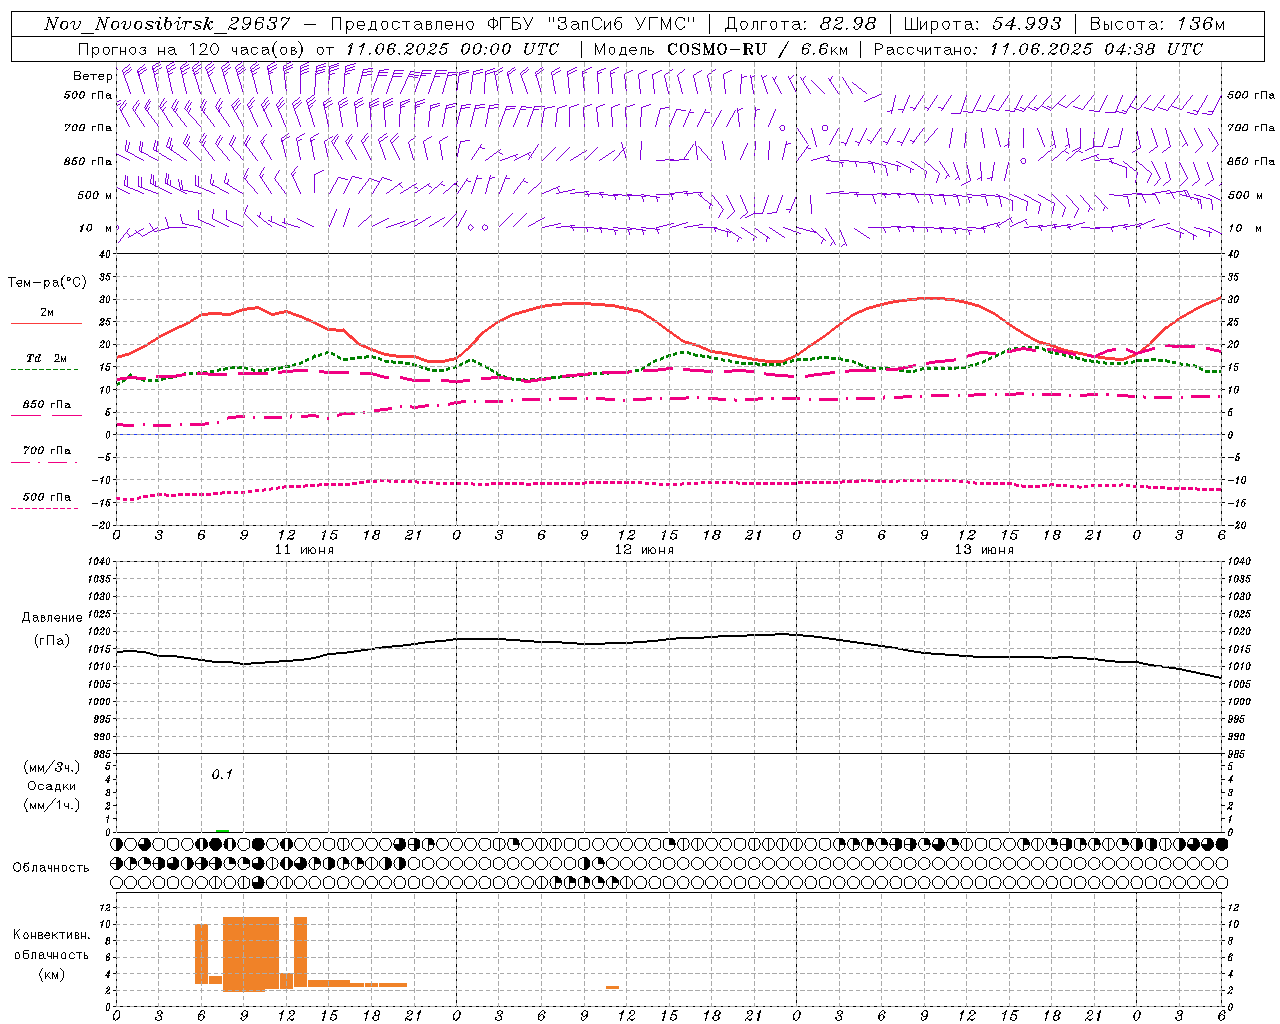Click the Тем-ра(°C) panel label

click(47, 283)
